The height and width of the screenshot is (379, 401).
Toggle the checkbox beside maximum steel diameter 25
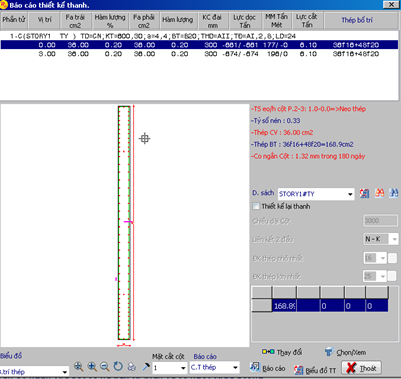tap(393, 276)
